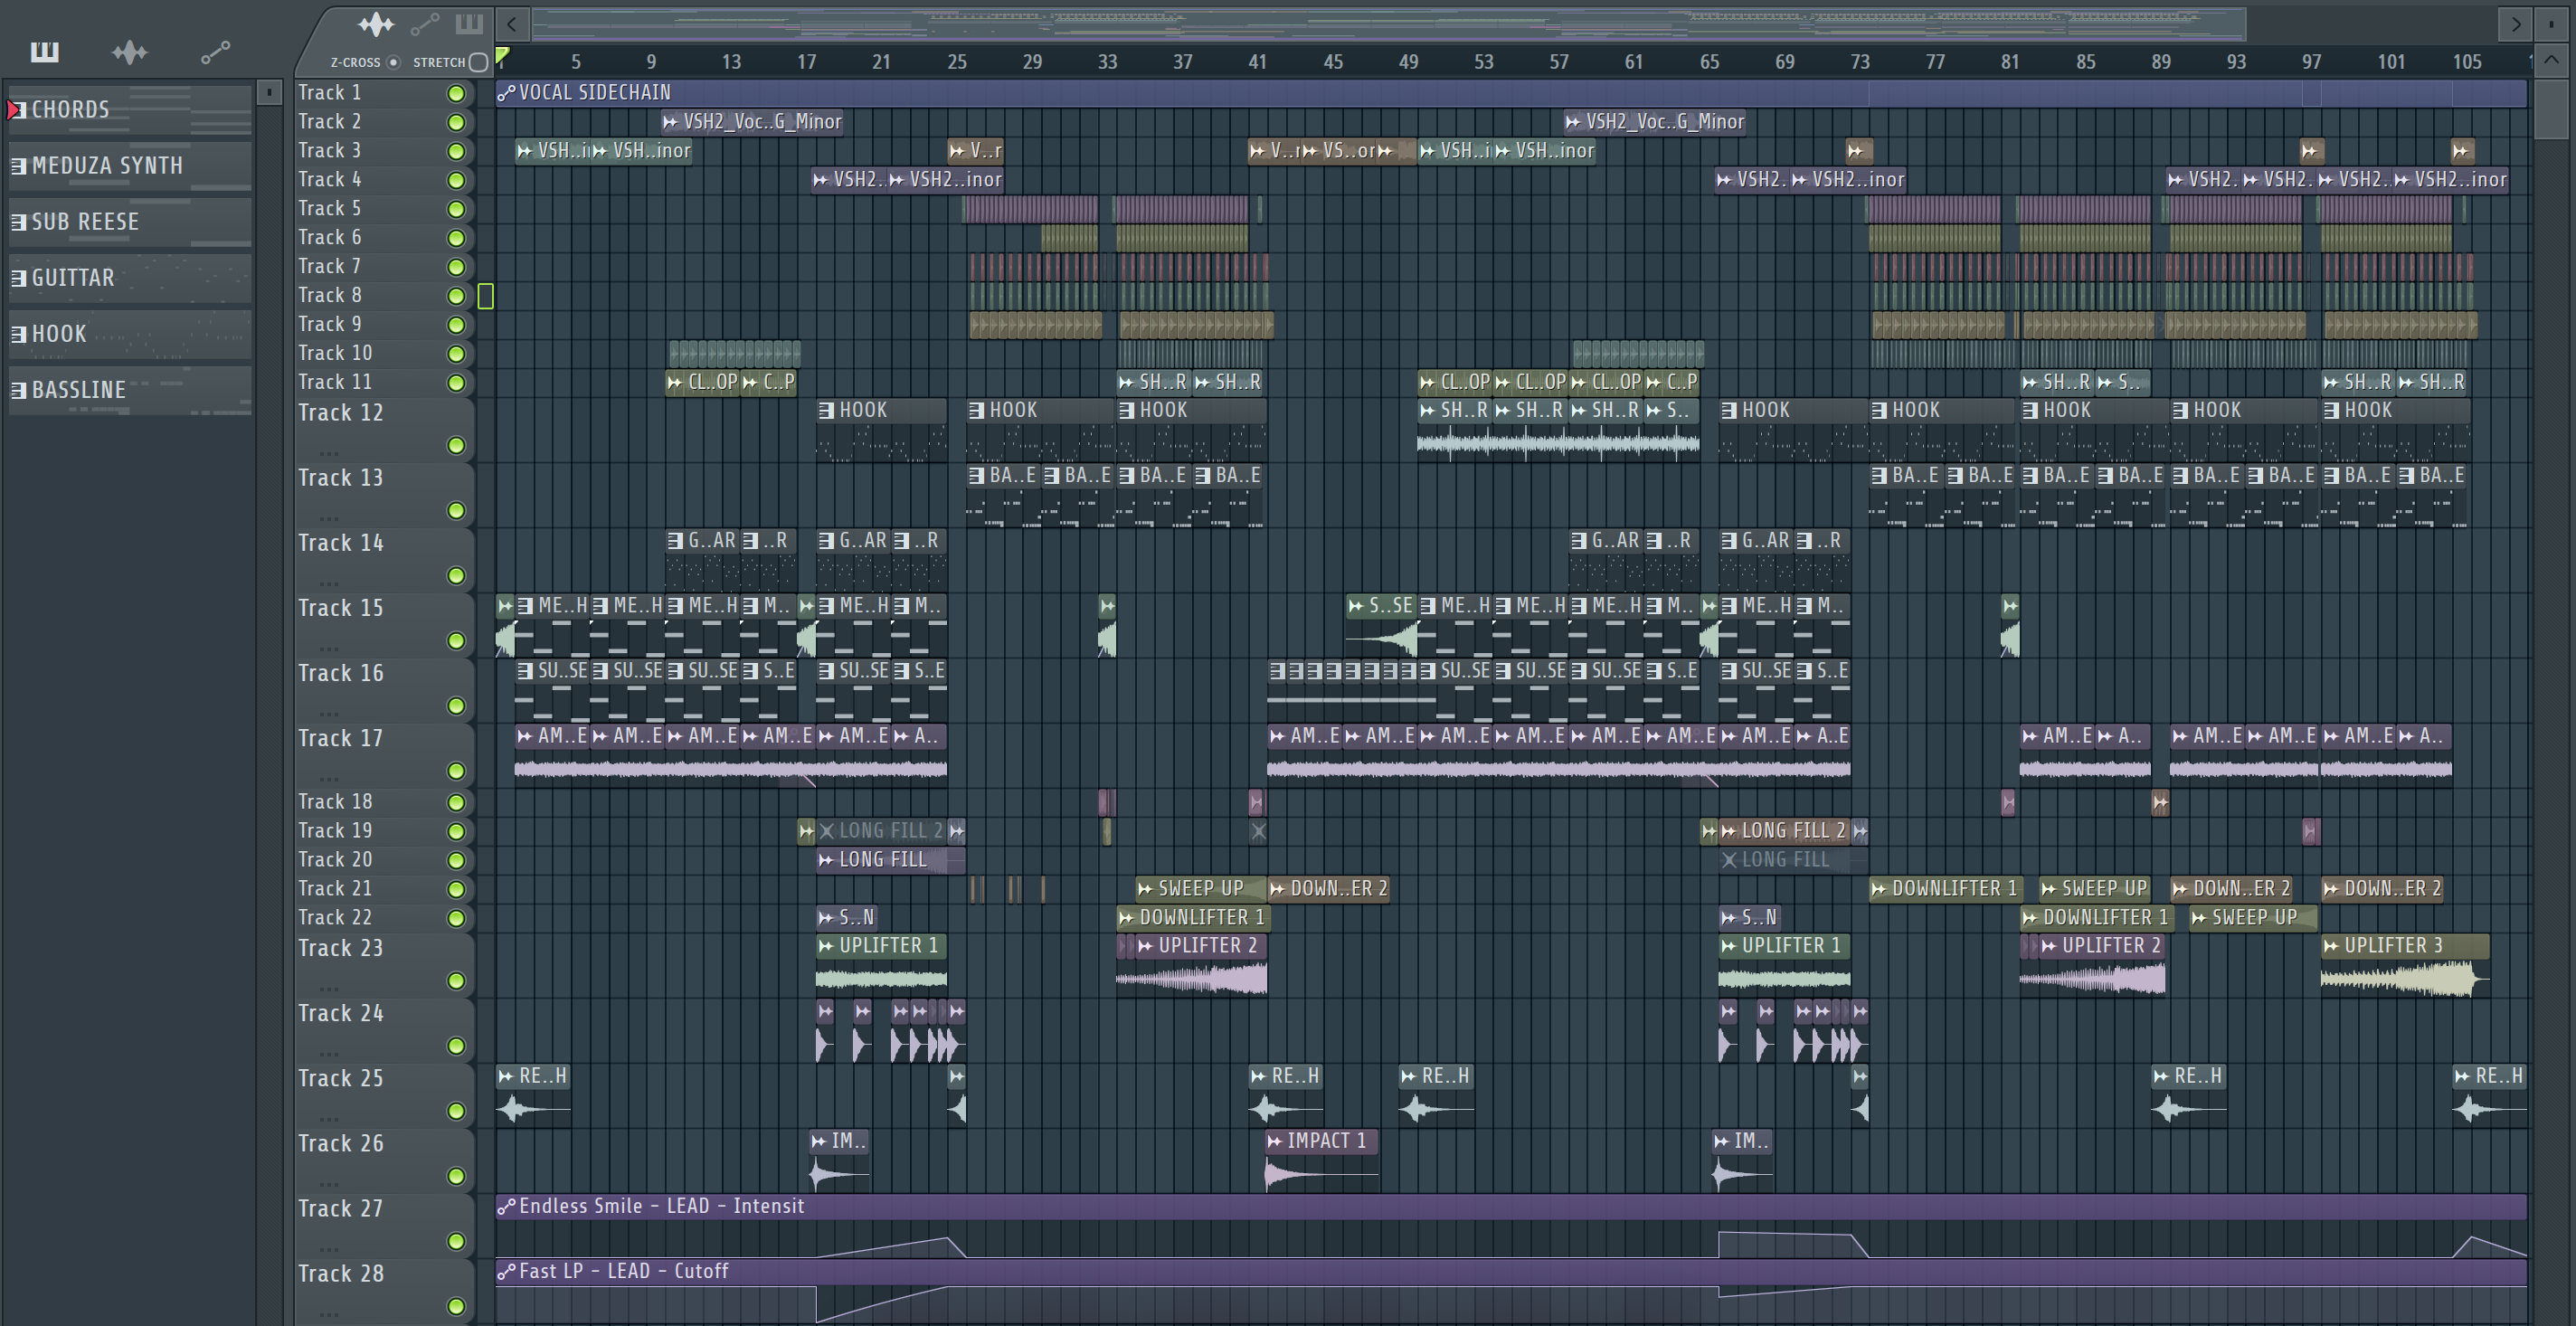
Task: Mute Track 23 using green switch
Action: pos(456,981)
